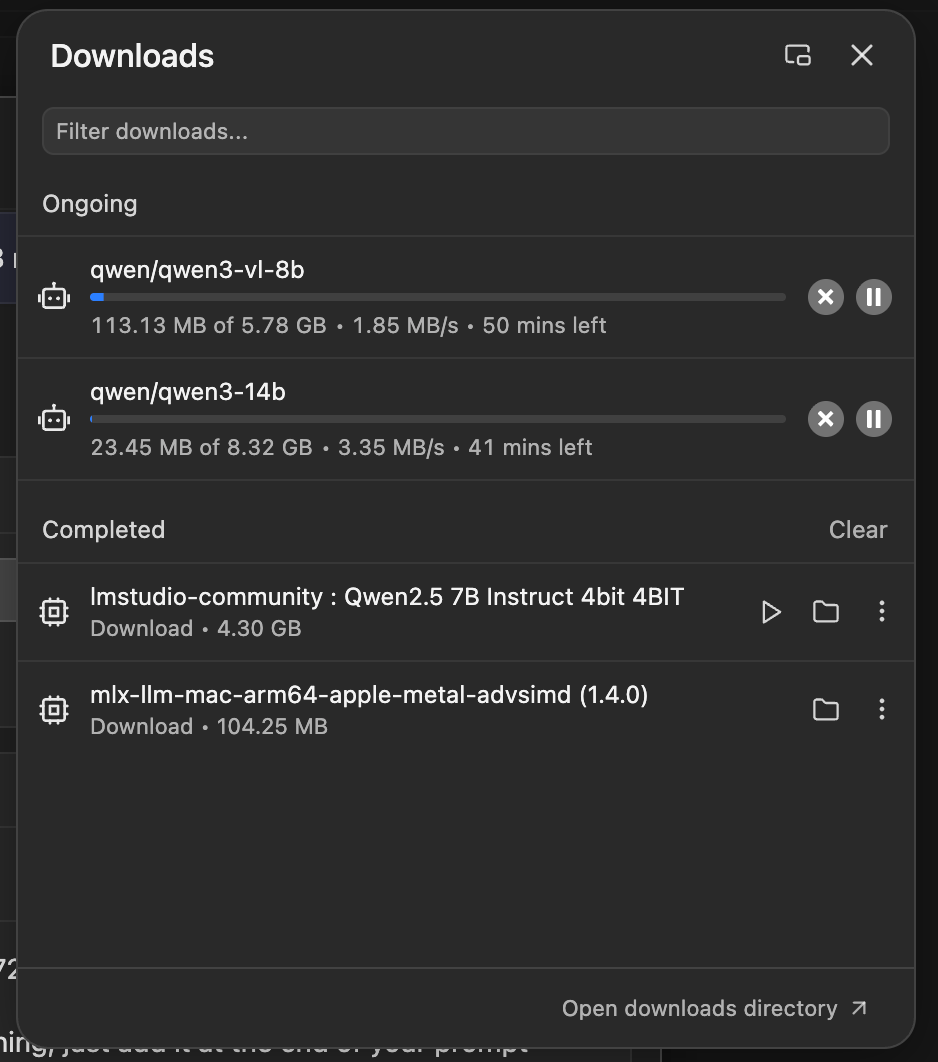Open more options for Qwen2.5 7B Instruct

click(x=881, y=612)
